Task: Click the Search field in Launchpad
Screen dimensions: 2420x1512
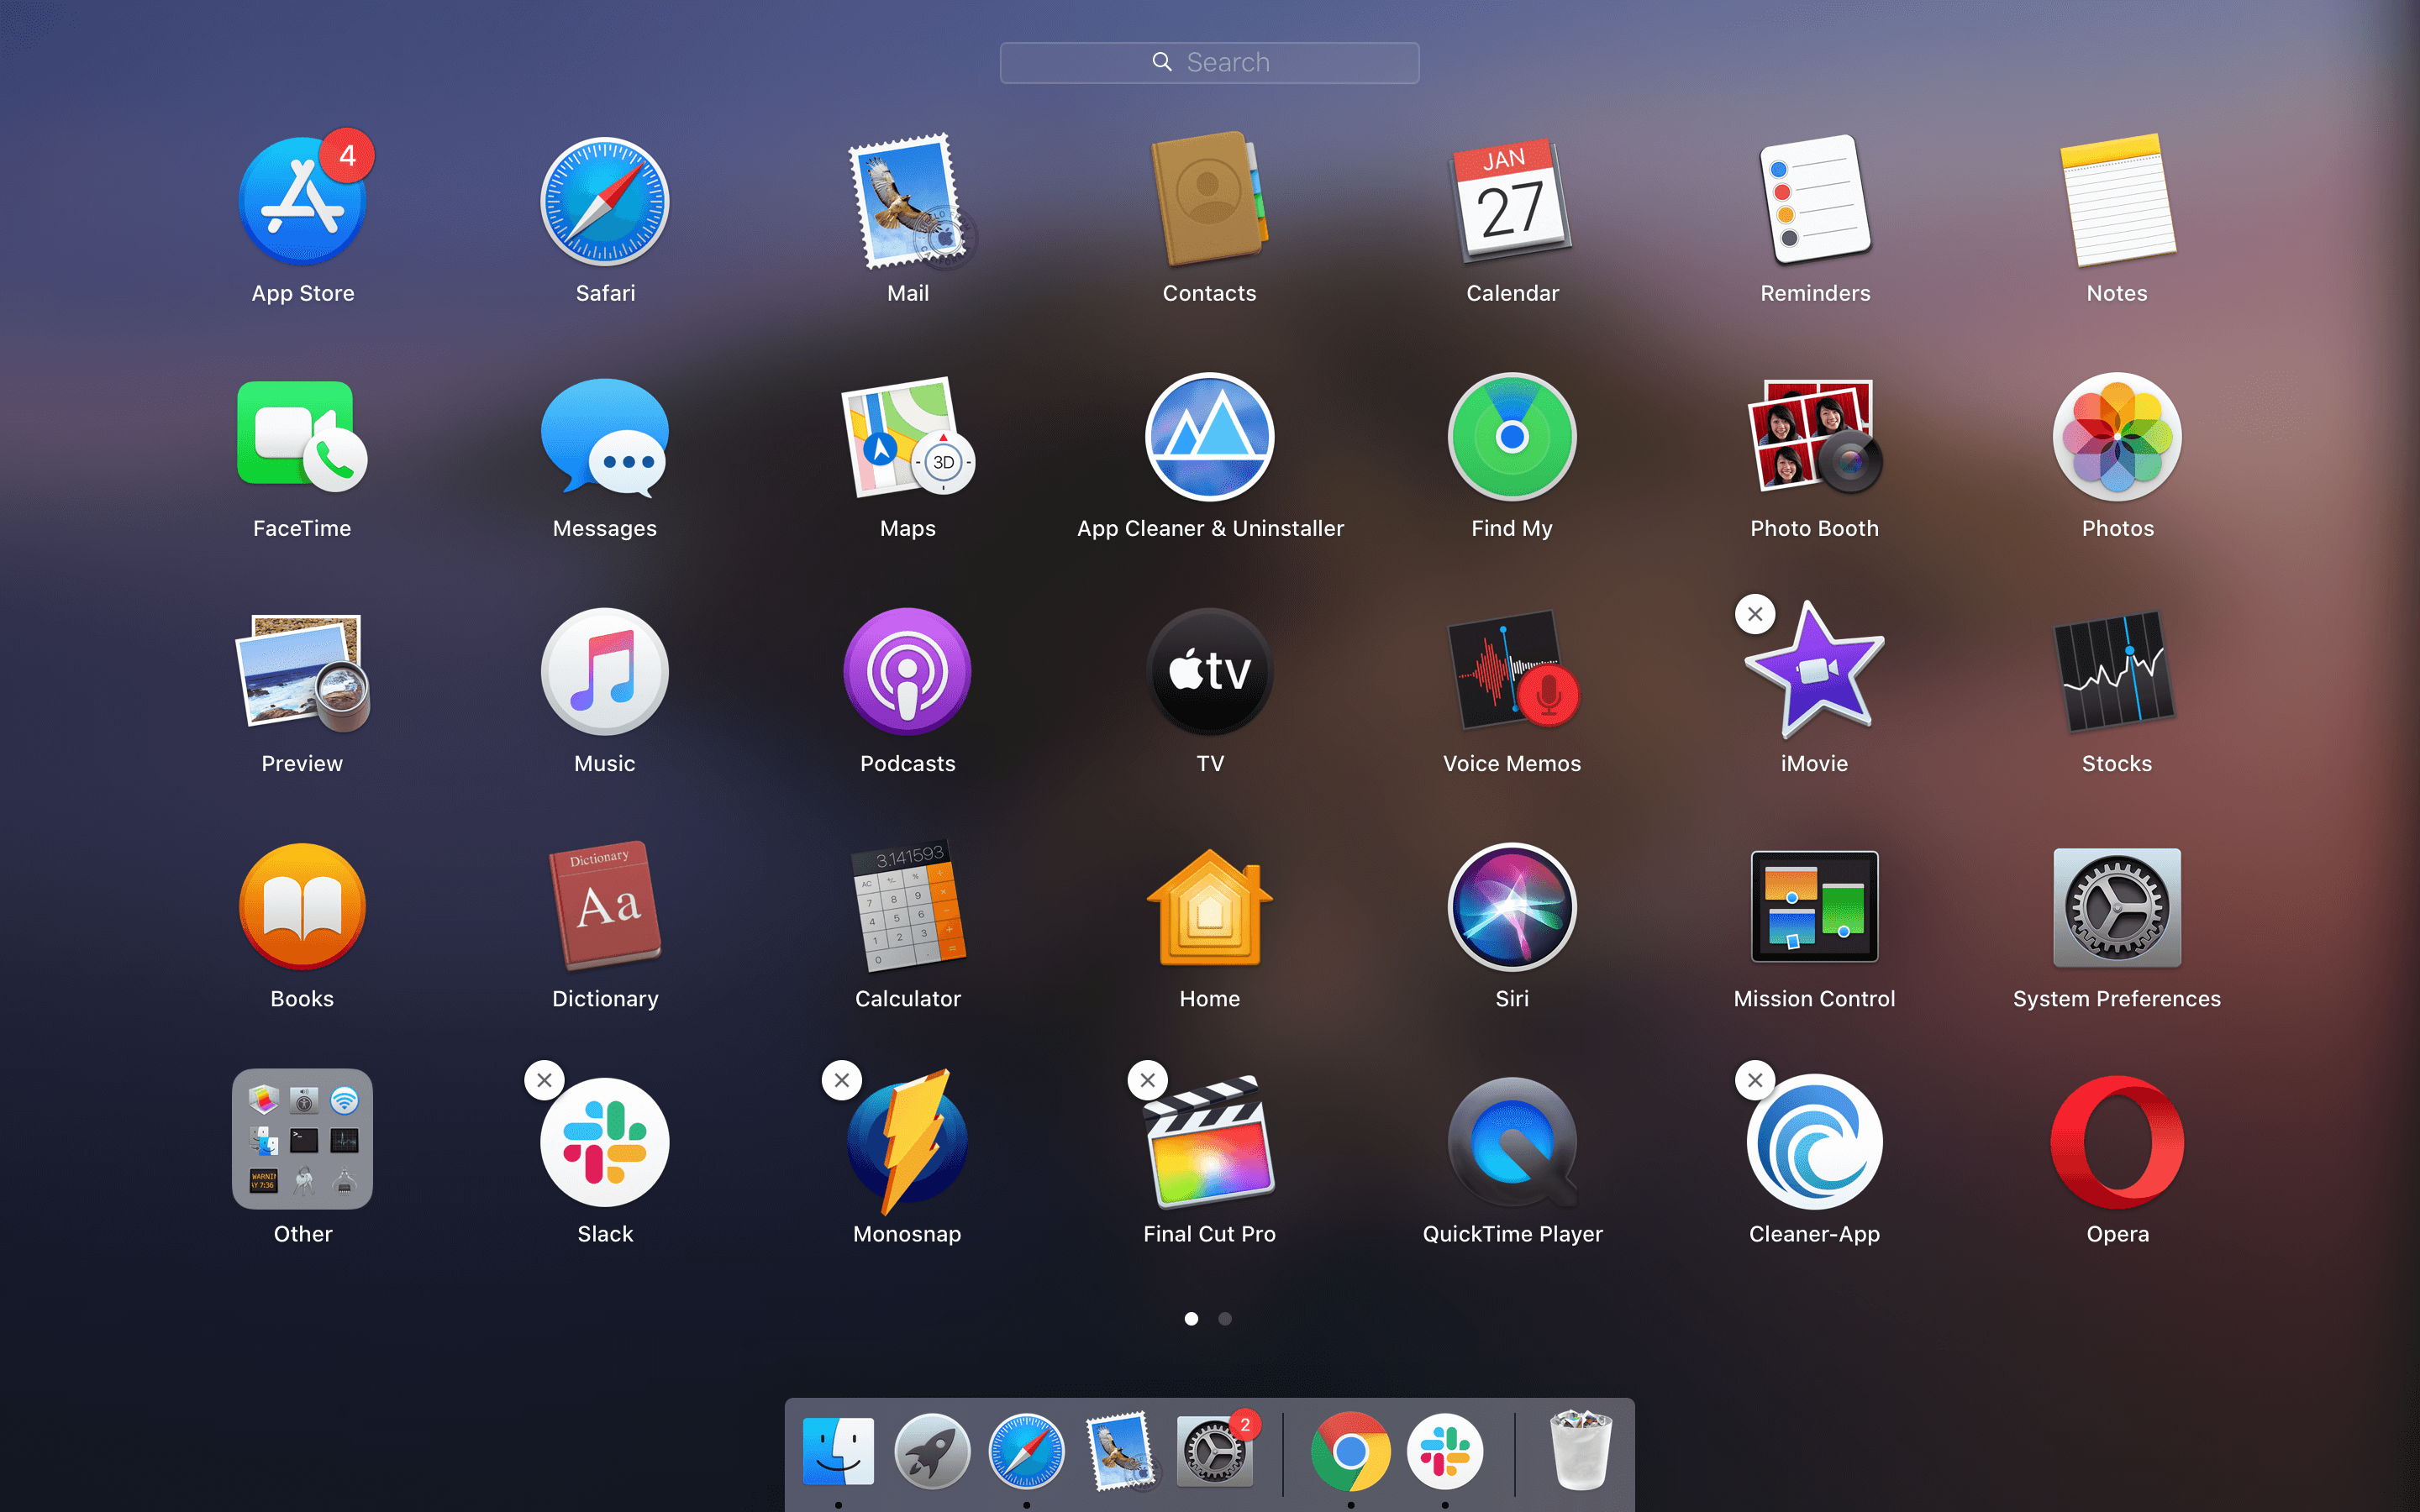Action: [1209, 61]
